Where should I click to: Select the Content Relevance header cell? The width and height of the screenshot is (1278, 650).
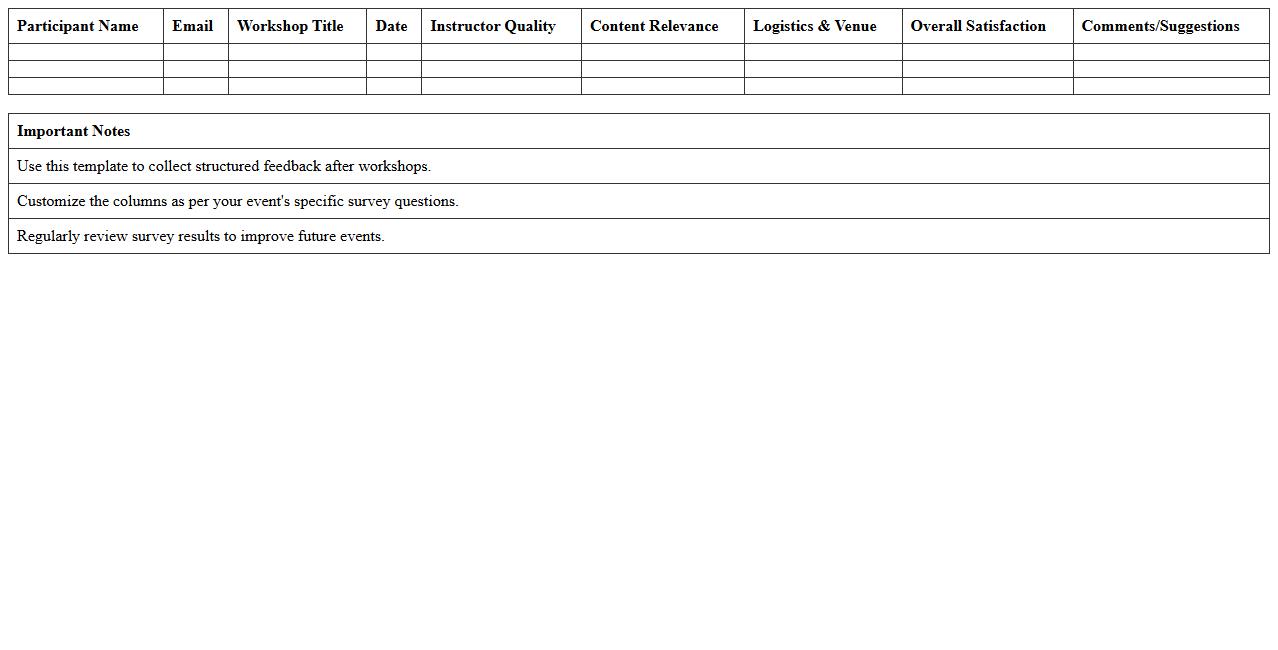pyautogui.click(x=654, y=26)
